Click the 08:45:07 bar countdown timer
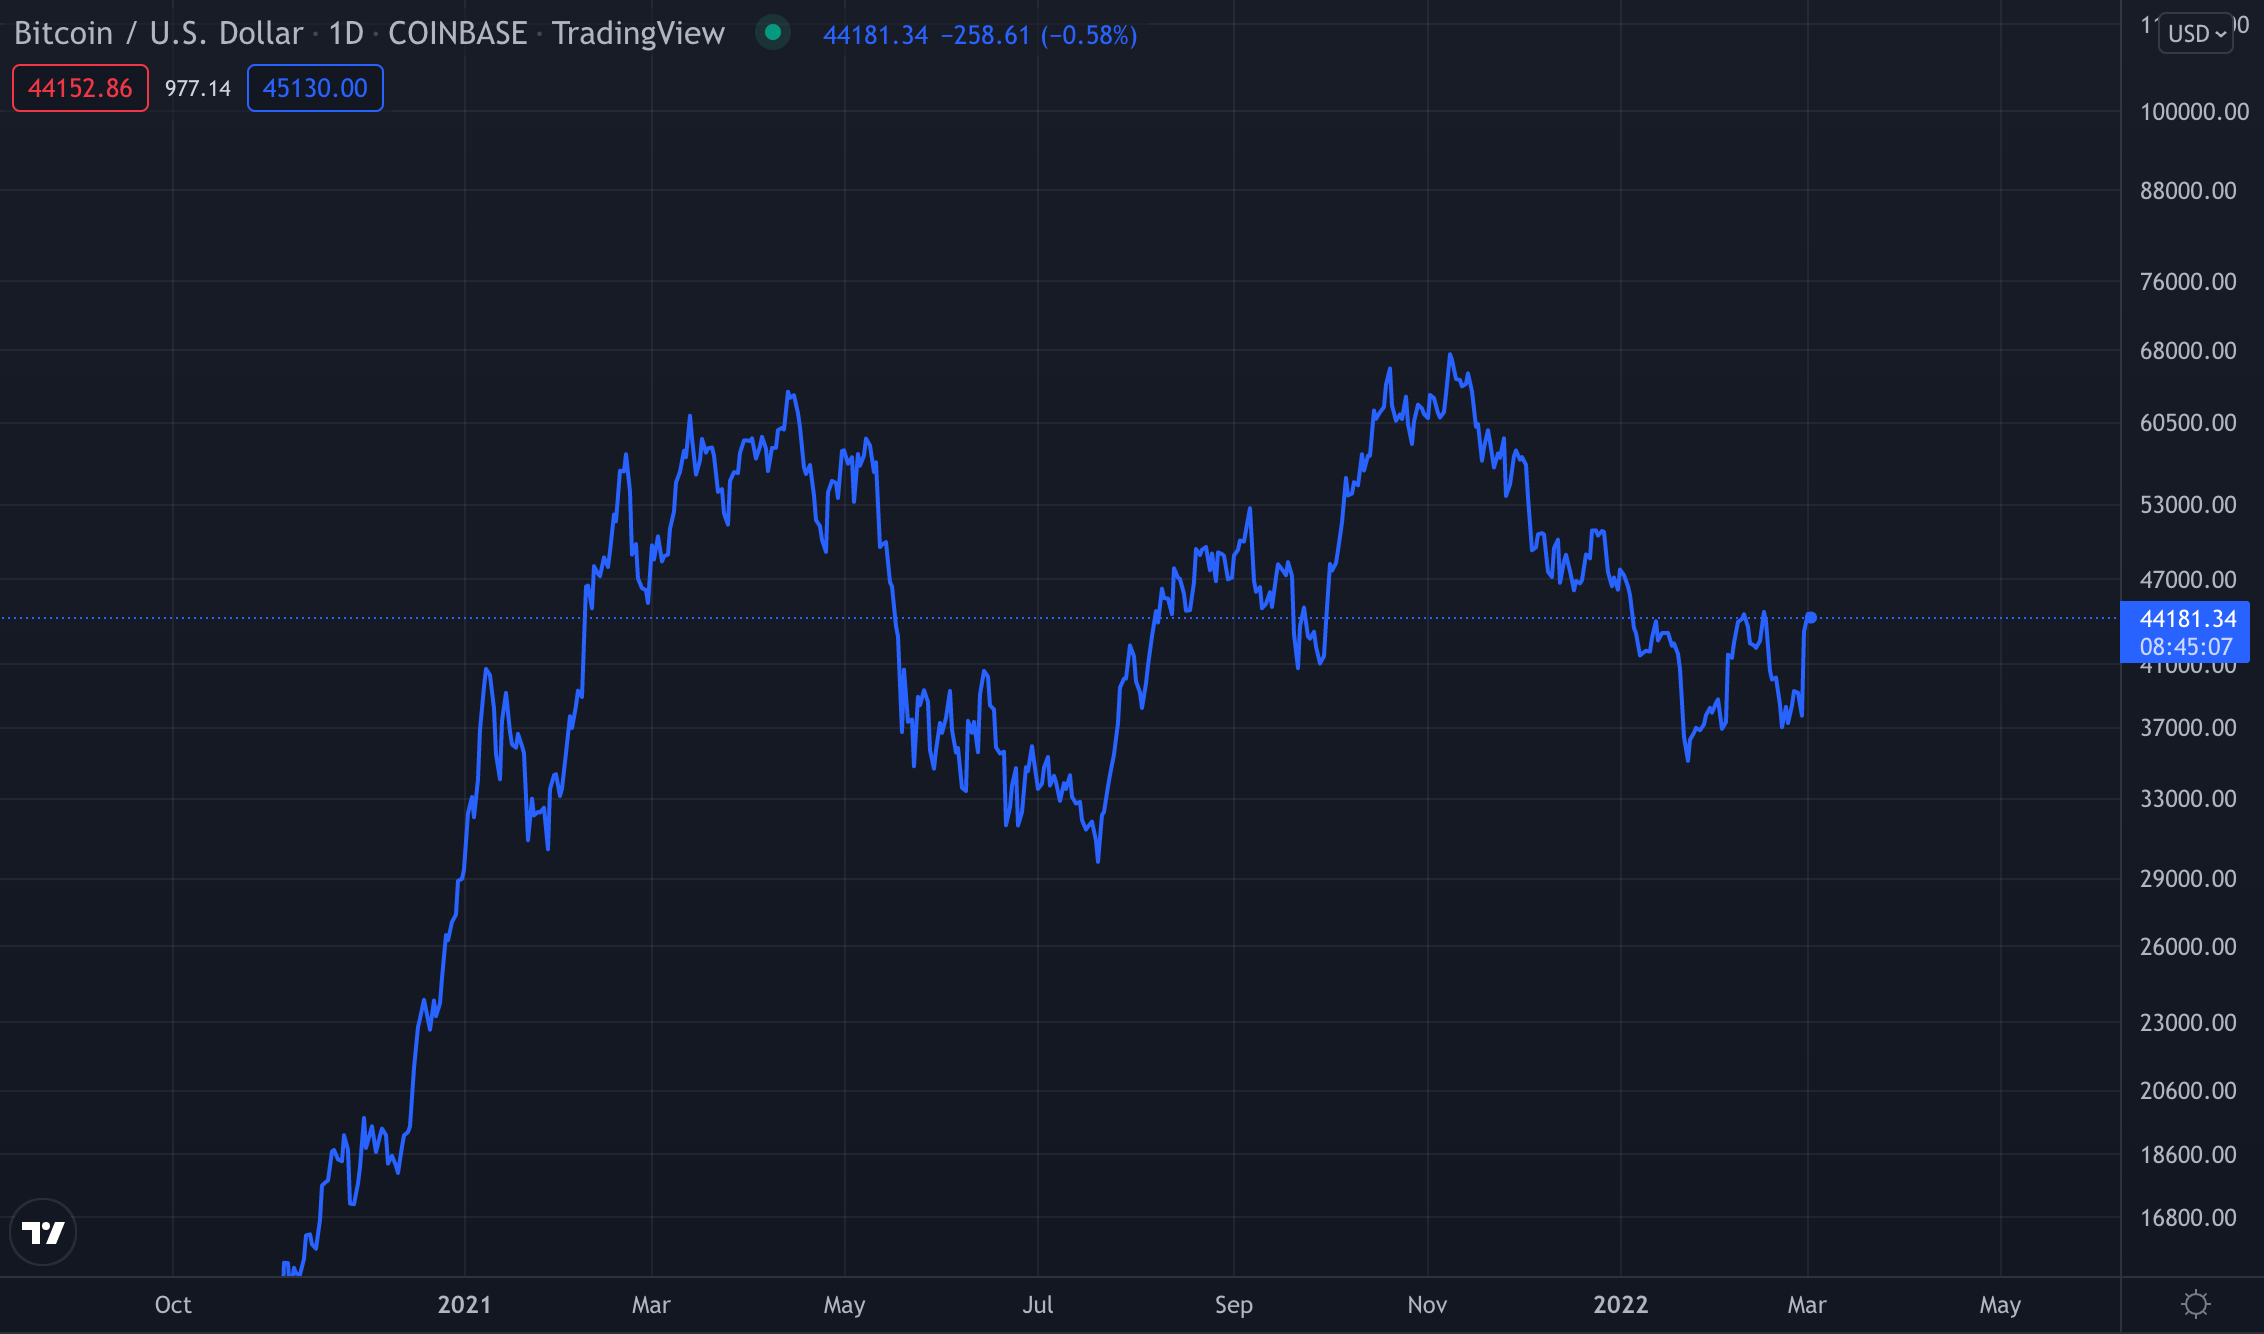2264x1334 pixels. (x=2186, y=647)
